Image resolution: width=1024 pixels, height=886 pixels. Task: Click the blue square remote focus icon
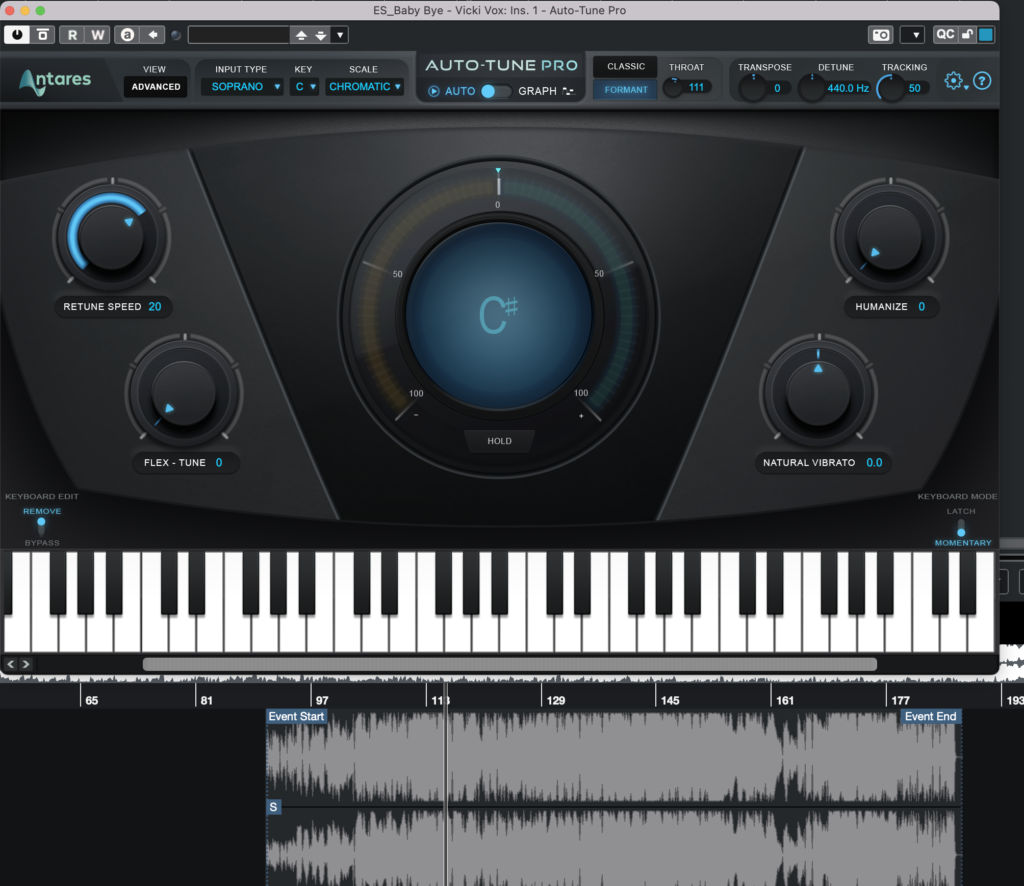(x=986, y=34)
